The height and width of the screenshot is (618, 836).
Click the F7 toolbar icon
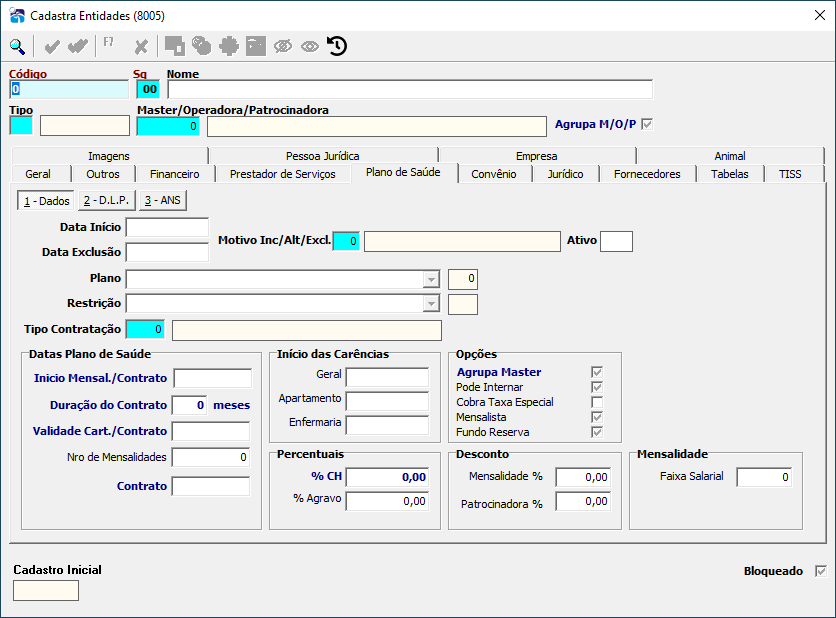pyautogui.click(x=108, y=42)
